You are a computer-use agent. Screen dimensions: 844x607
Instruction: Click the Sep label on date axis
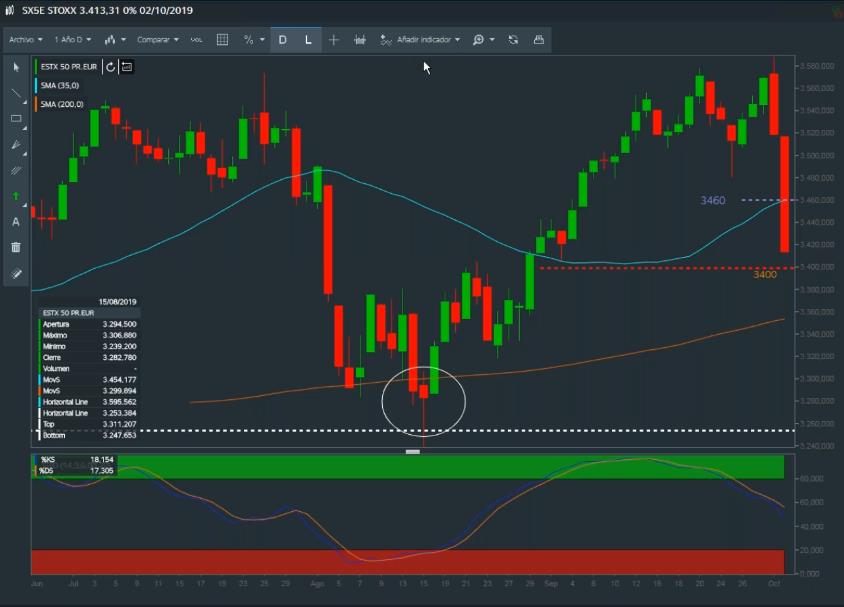point(550,584)
